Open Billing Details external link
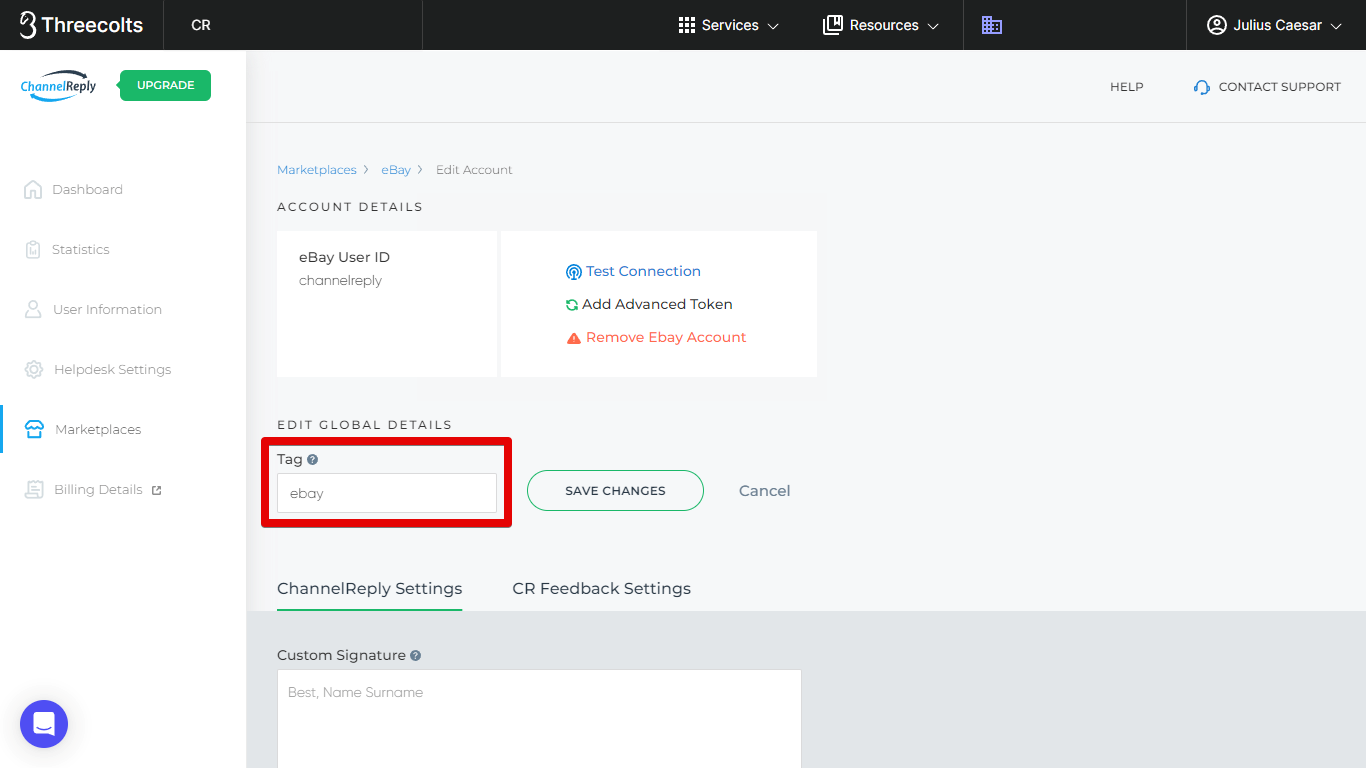Screen dimensions: 1366x768 pyautogui.click(x=93, y=489)
